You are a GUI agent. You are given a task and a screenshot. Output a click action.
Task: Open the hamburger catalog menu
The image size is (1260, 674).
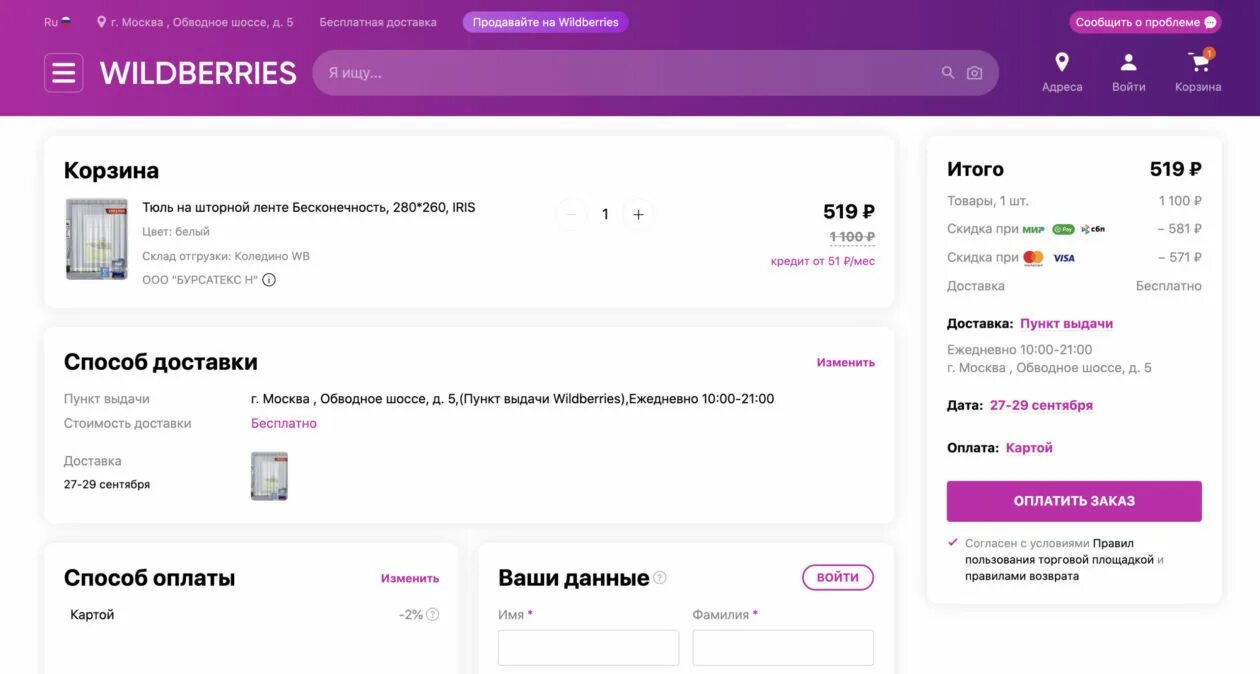(x=64, y=73)
